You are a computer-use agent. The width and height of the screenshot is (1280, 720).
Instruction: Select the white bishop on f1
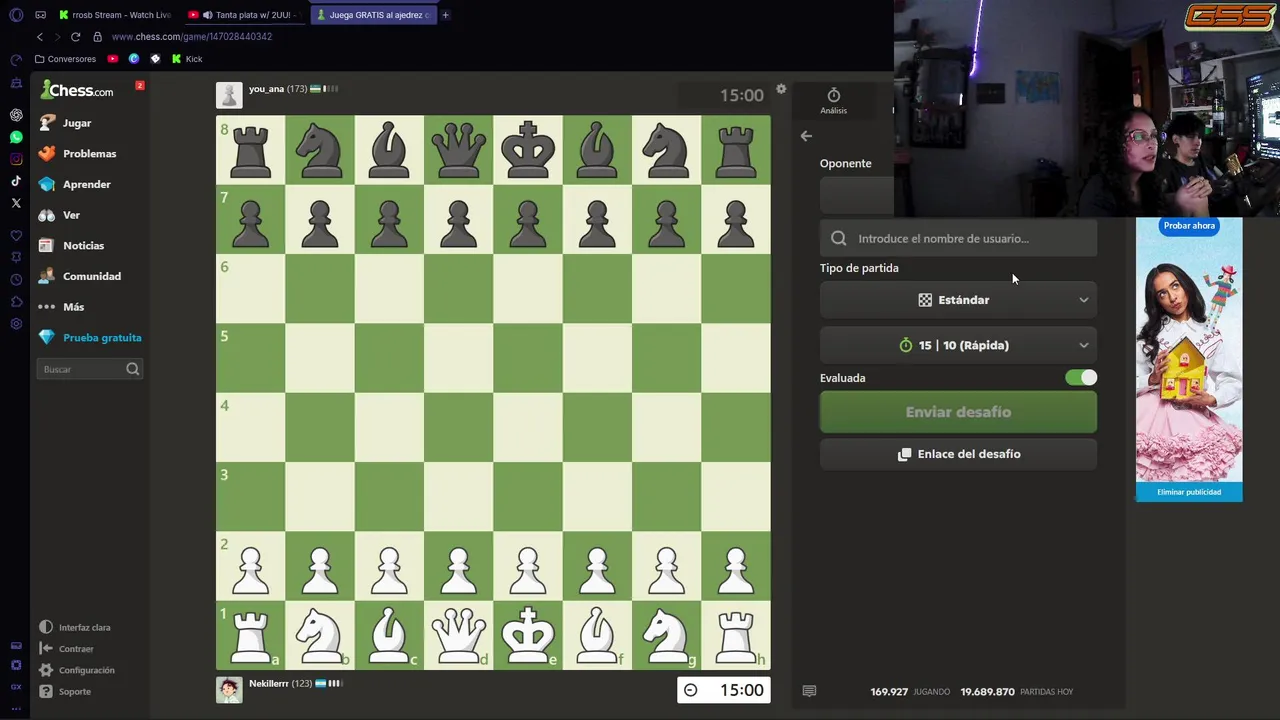(597, 635)
